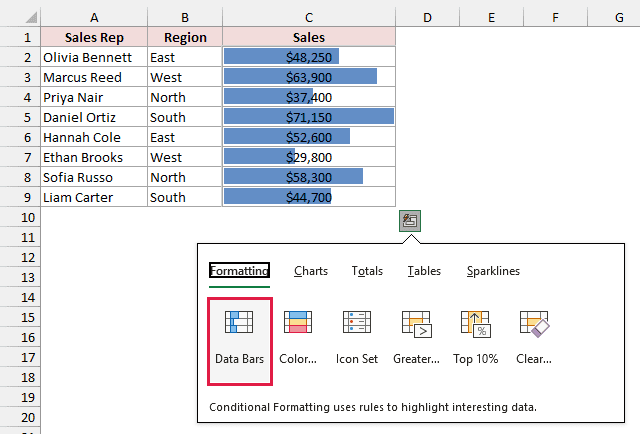This screenshot has width=640, height=434.
Task: Select column D header
Action: tap(427, 18)
